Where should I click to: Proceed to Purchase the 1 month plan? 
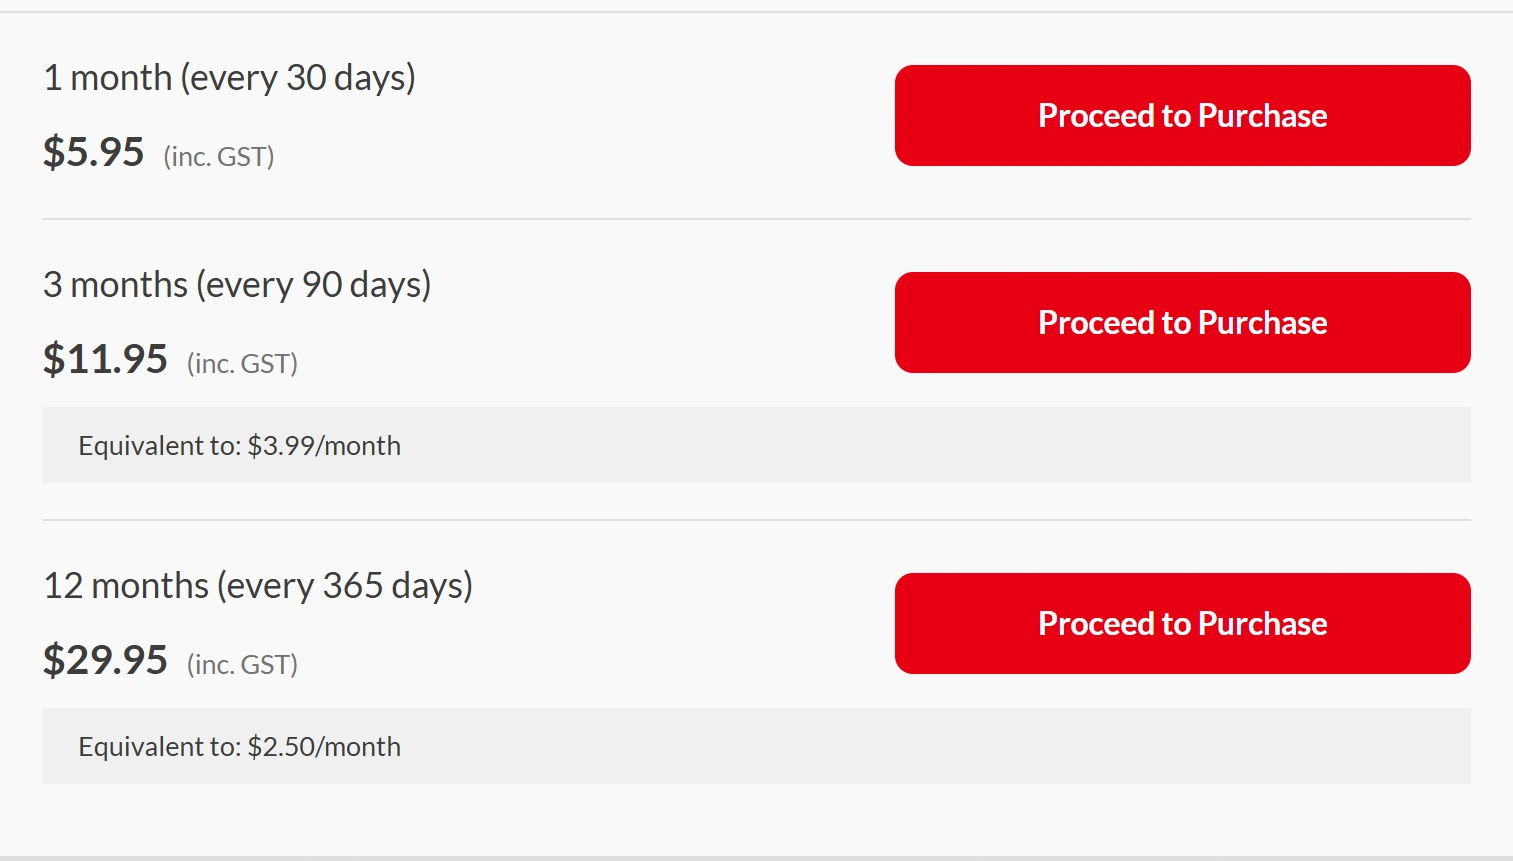click(x=1182, y=116)
